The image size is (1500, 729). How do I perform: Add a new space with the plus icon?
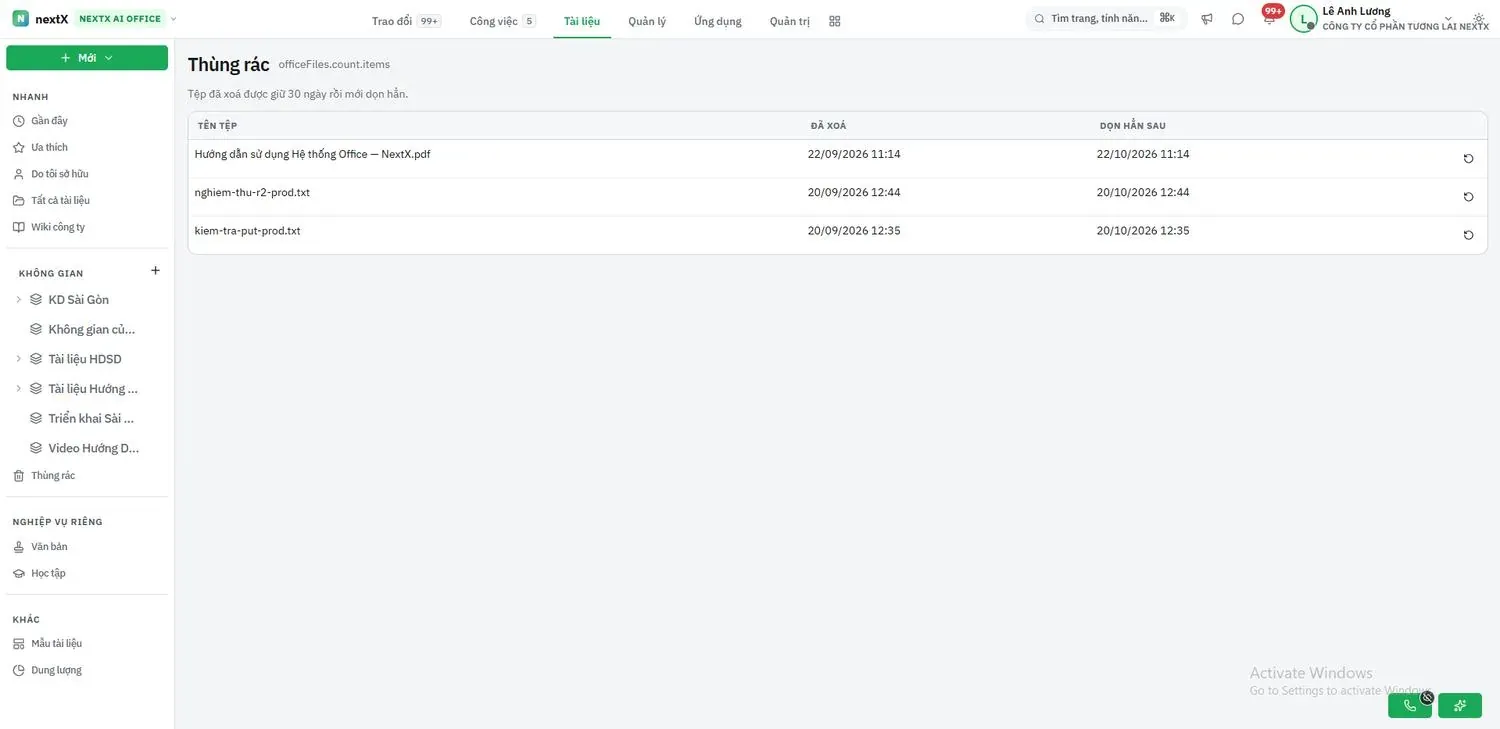coord(155,270)
